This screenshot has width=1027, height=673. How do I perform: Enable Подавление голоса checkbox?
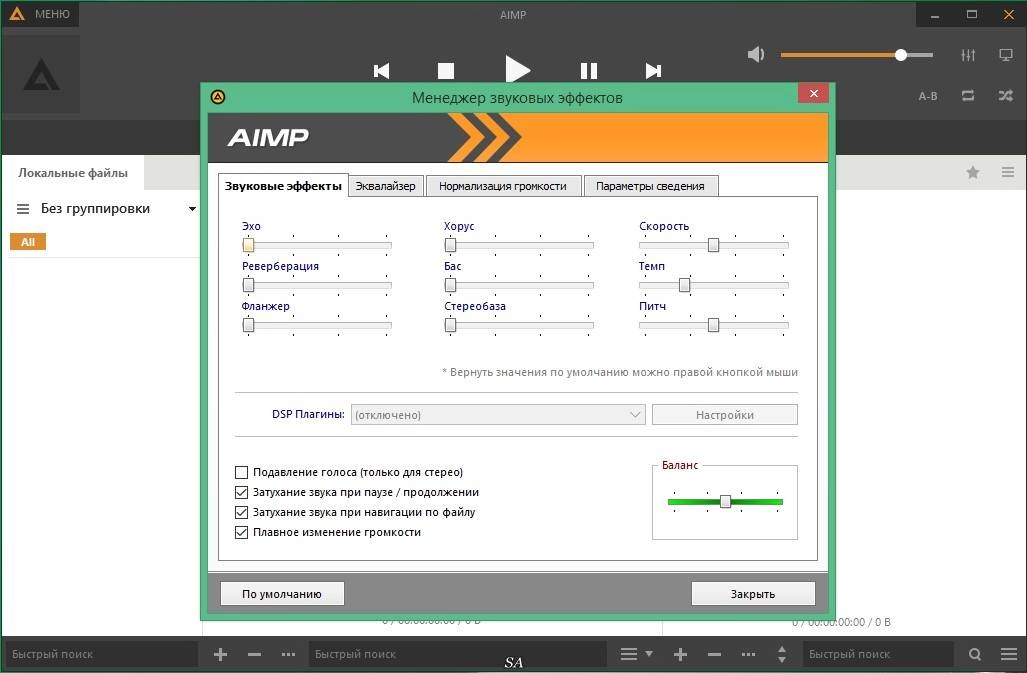coord(242,472)
